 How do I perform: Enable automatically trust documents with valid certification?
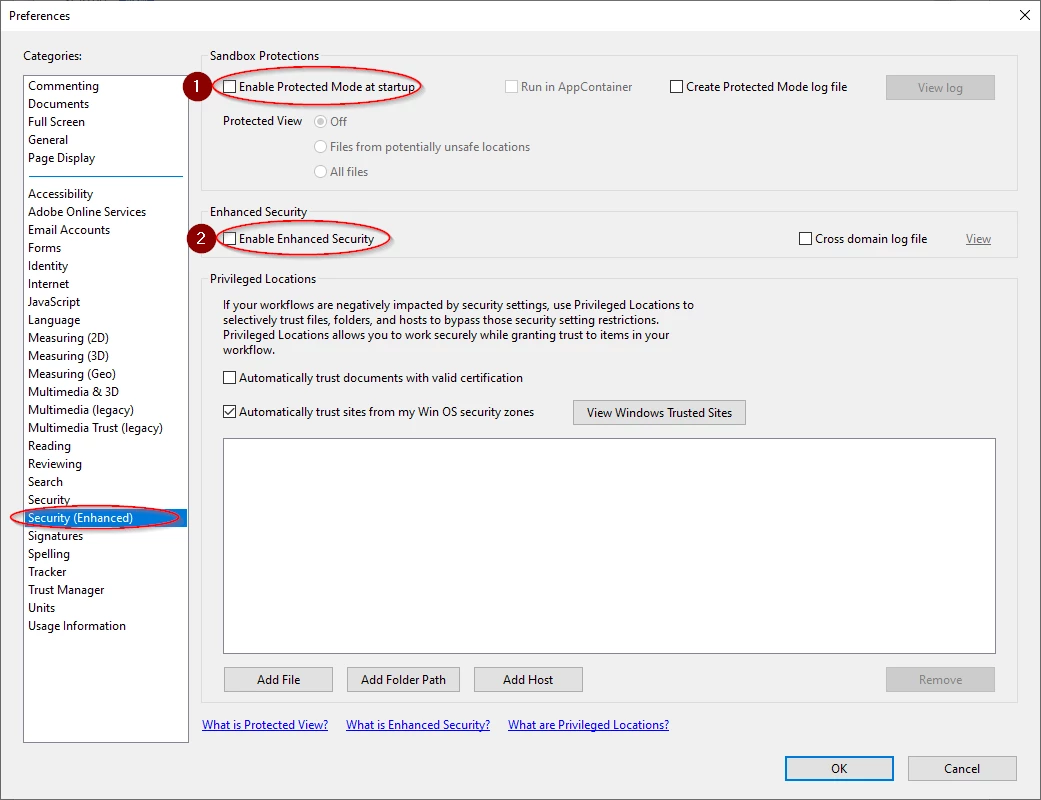[230, 378]
